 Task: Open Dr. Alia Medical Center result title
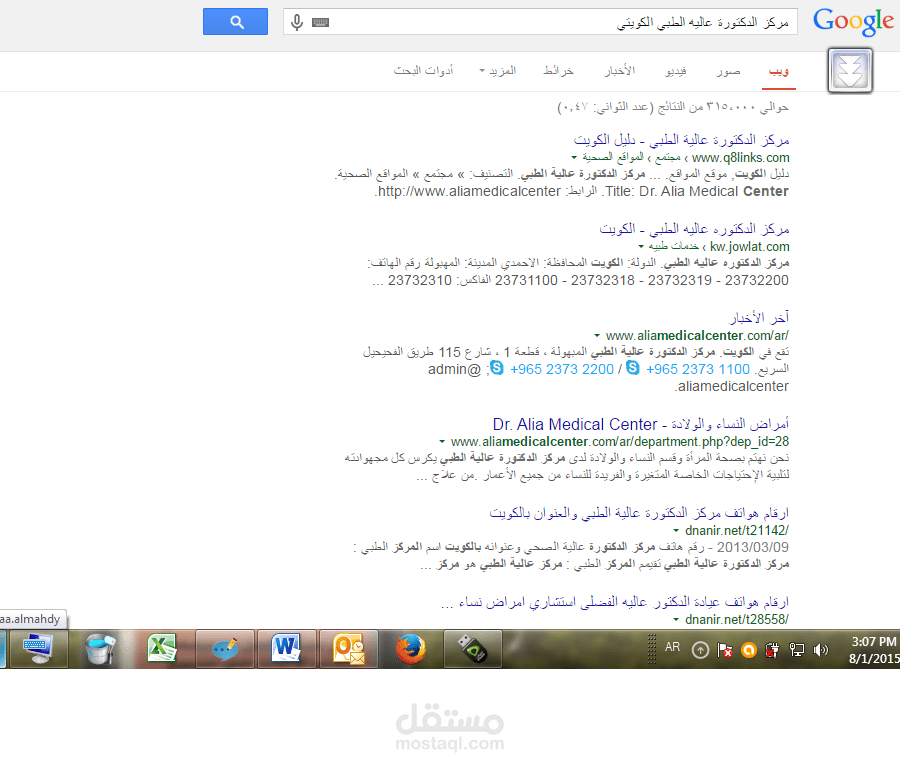coord(641,424)
